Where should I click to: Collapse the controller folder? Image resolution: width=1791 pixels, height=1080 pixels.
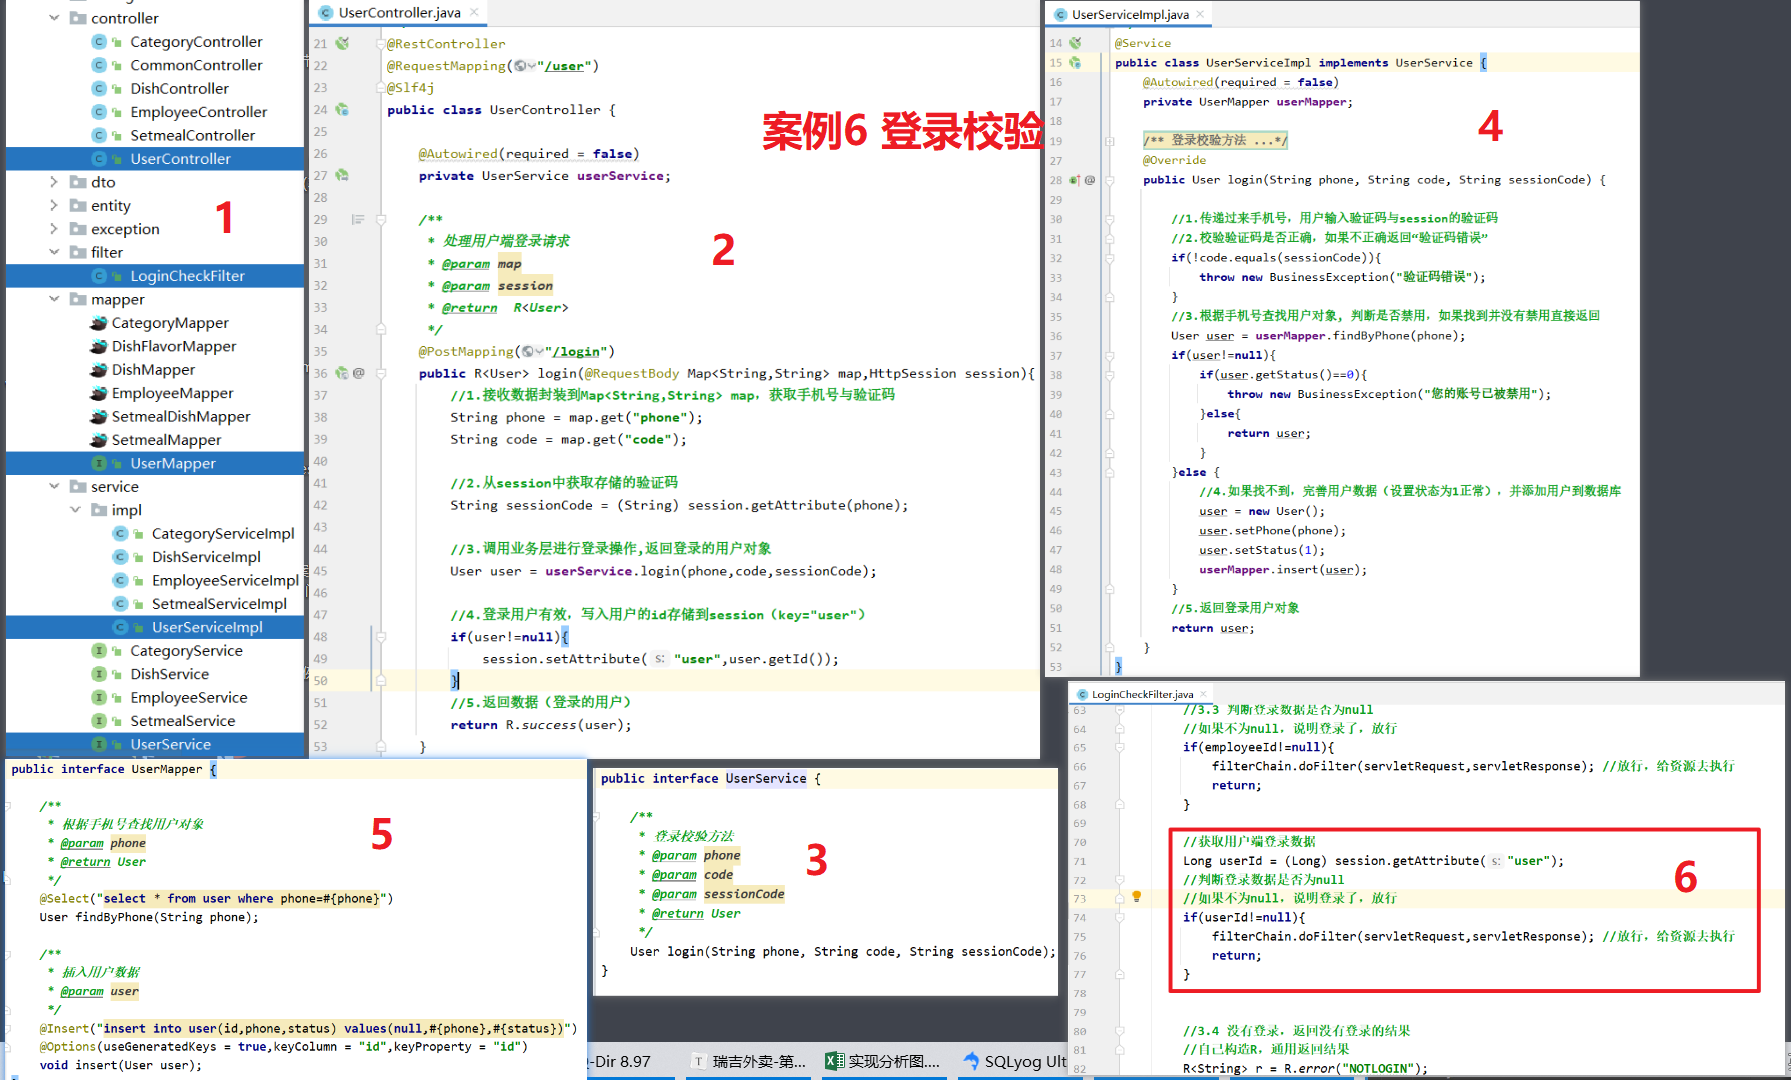(54, 18)
